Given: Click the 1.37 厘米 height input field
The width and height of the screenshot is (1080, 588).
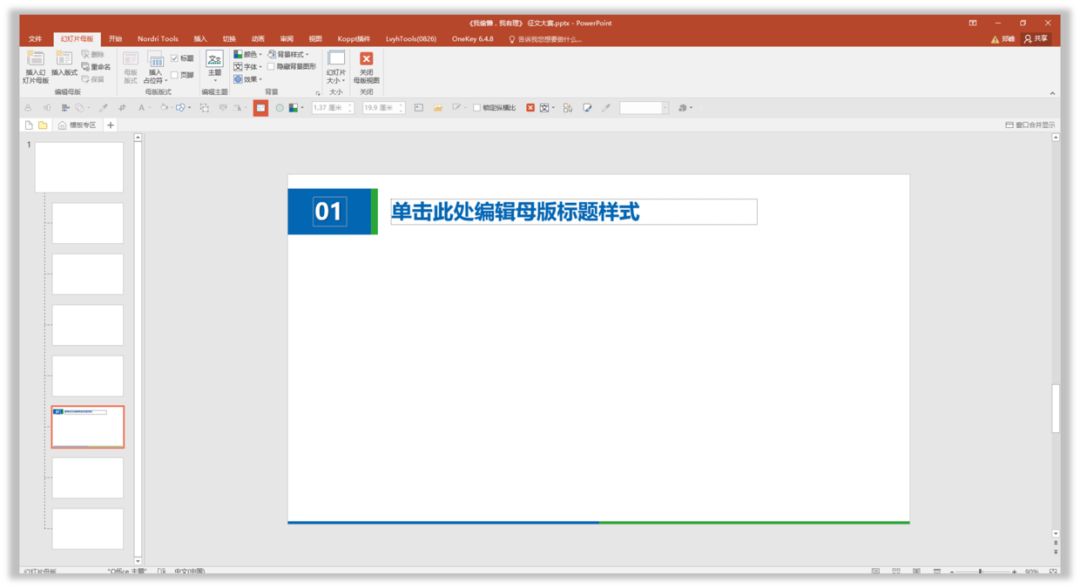Looking at the screenshot, I should point(333,108).
